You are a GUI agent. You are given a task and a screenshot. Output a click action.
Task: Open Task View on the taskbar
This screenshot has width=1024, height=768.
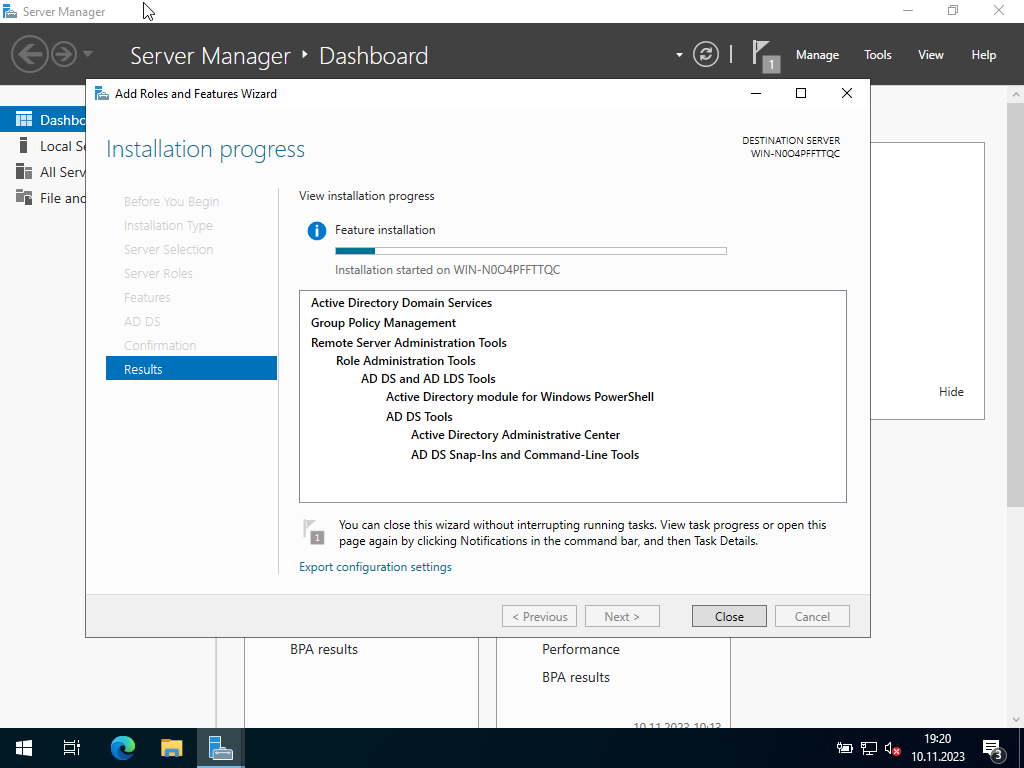(72, 748)
